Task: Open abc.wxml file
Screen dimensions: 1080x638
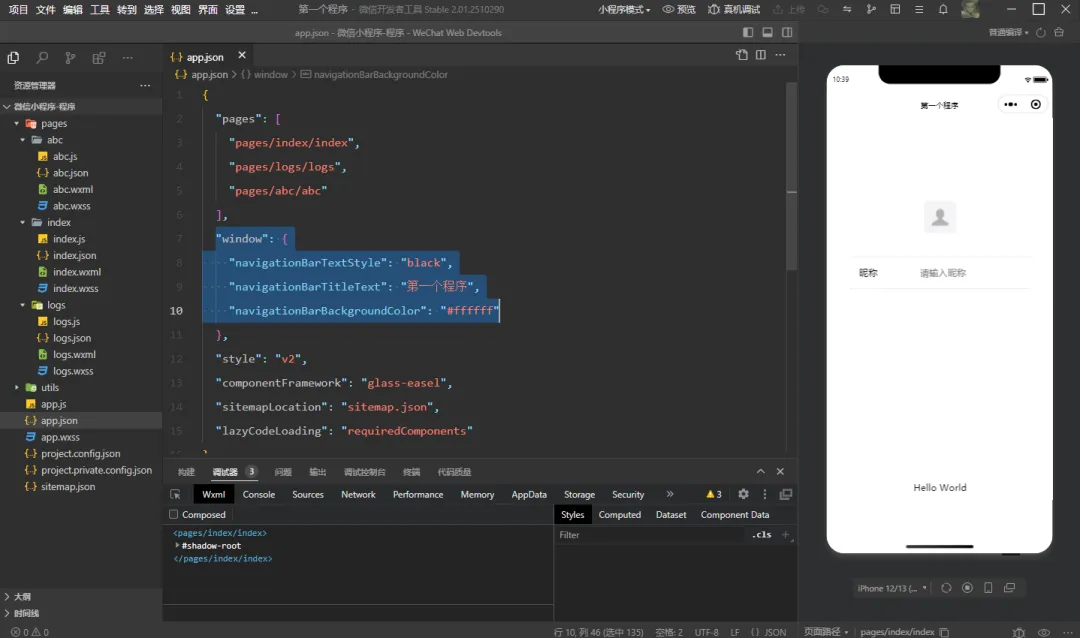Action: point(73,189)
